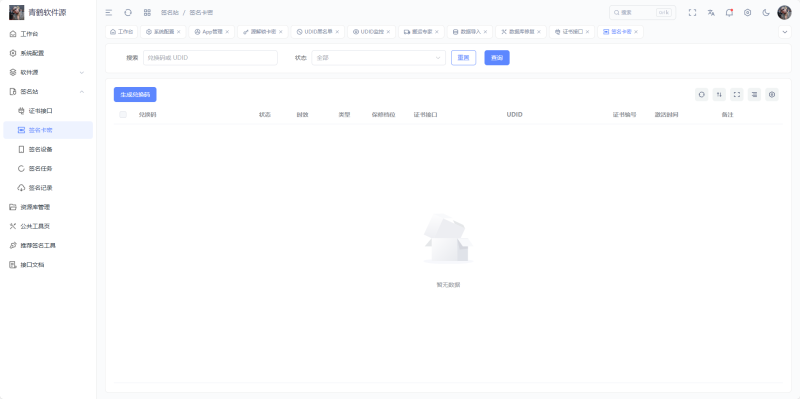Click the table sort arrows toolbar icon

tap(719, 94)
